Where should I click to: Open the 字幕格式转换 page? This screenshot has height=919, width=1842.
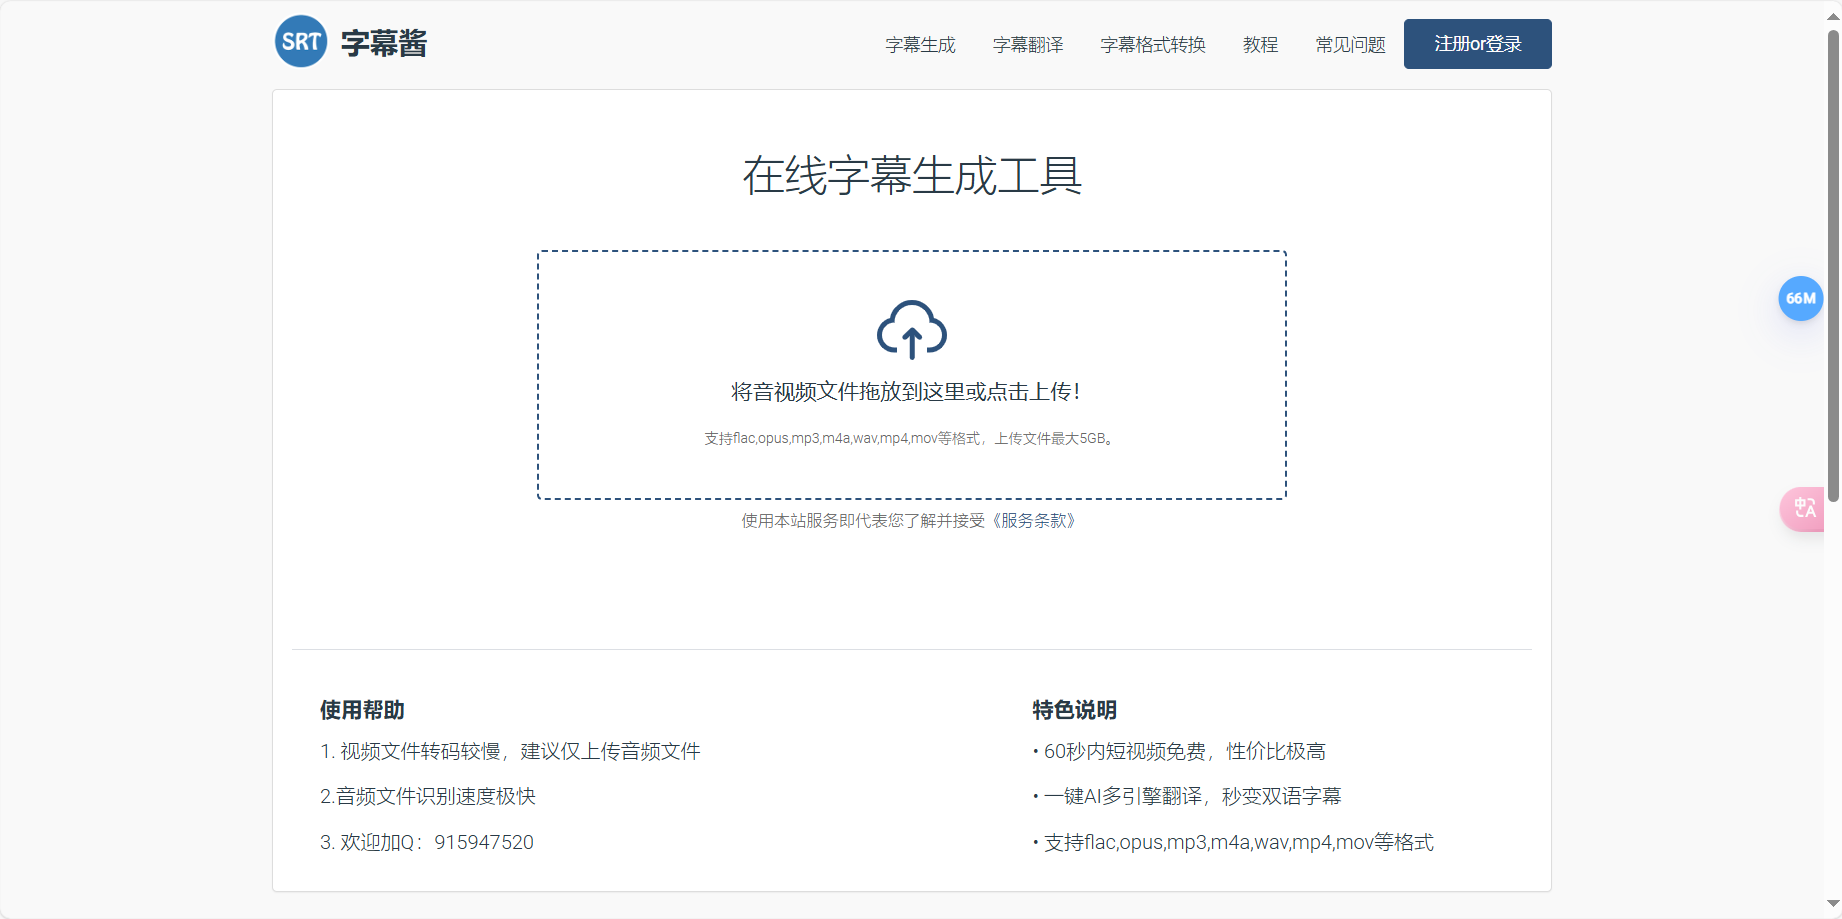(x=1152, y=44)
